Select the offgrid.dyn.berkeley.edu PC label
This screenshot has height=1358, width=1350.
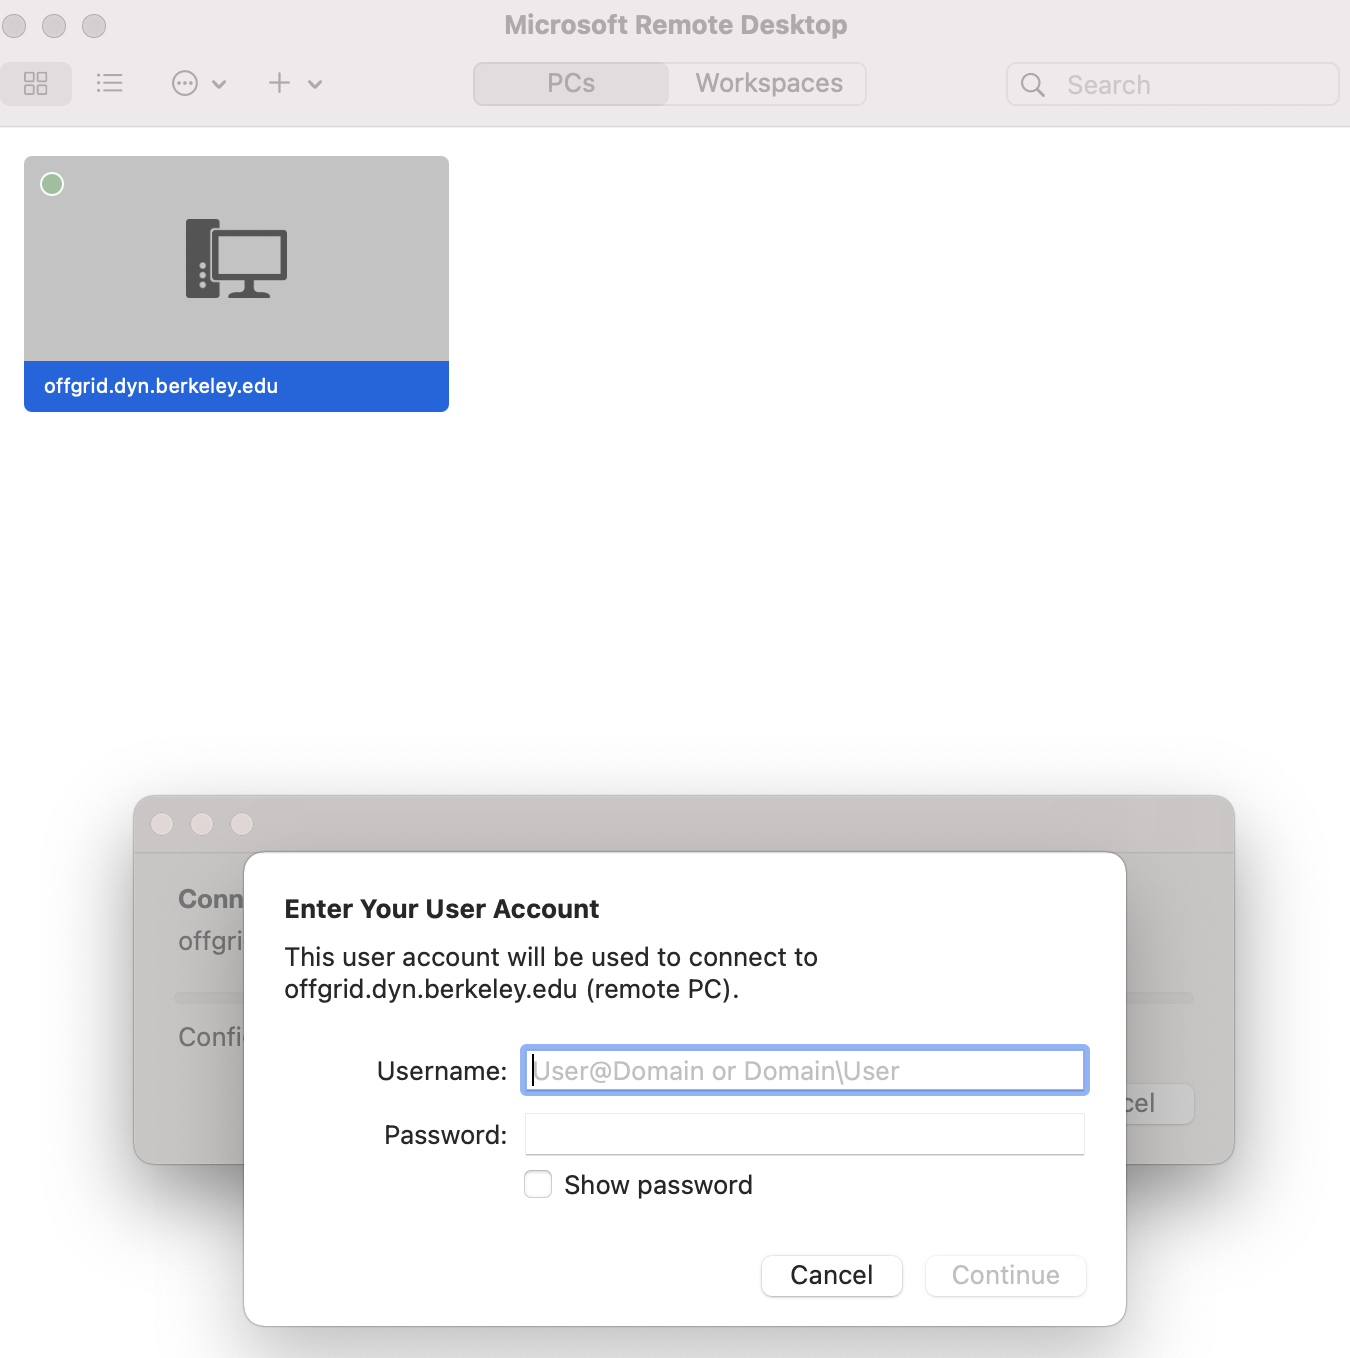pos(161,387)
